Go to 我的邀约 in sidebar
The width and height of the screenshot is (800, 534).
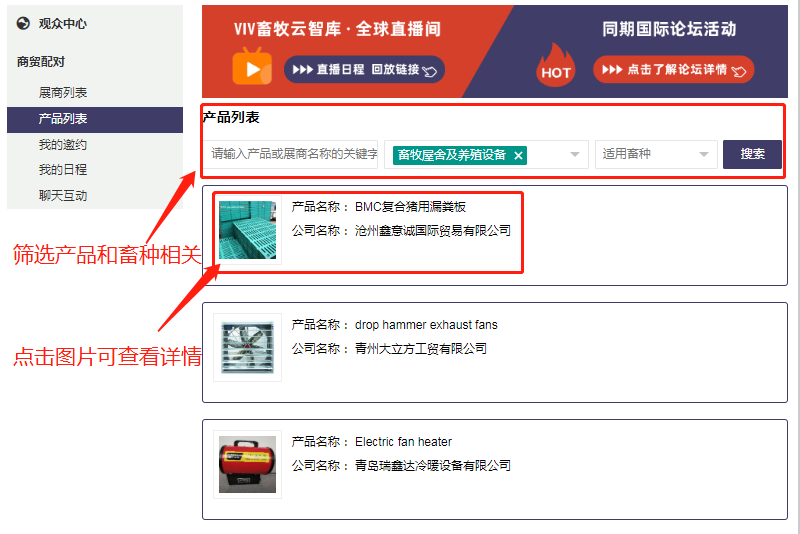[x=63, y=145]
